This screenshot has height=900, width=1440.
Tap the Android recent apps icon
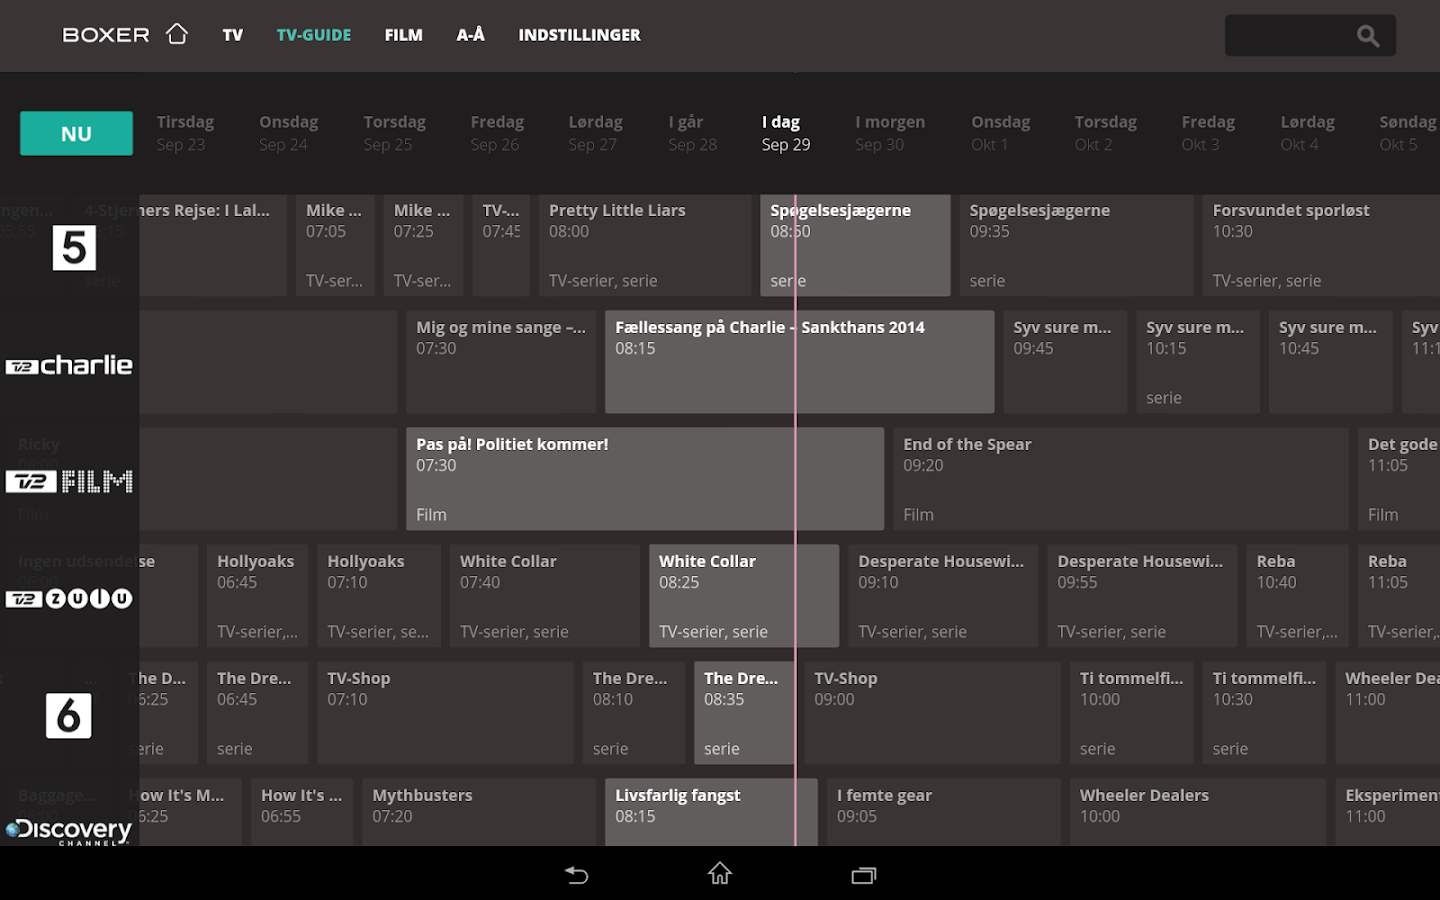click(863, 874)
